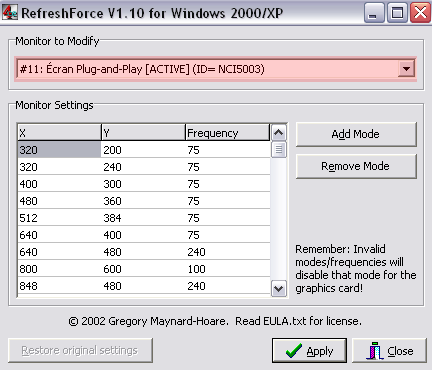Click the X column header
Image resolution: width=432 pixels, height=370 pixels.
59,133
